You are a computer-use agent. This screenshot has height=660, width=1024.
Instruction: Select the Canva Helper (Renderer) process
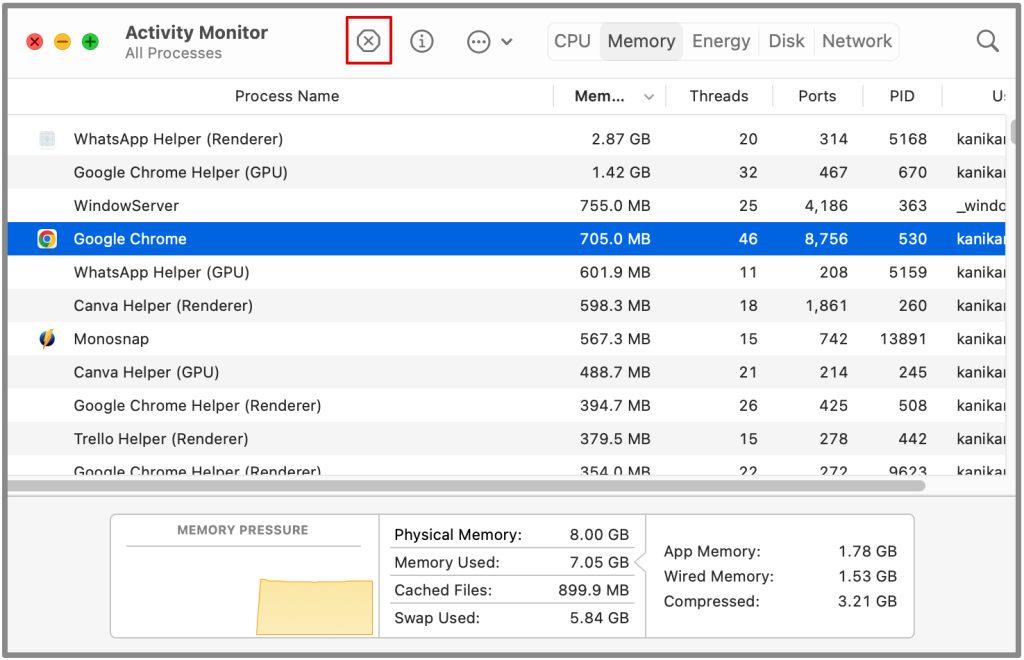click(163, 306)
